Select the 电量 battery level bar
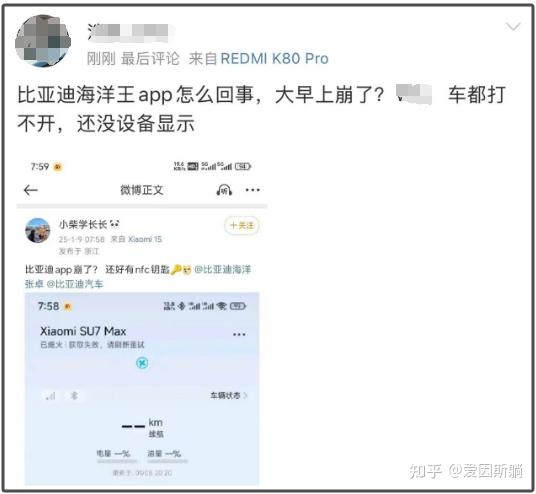 [x=116, y=461]
